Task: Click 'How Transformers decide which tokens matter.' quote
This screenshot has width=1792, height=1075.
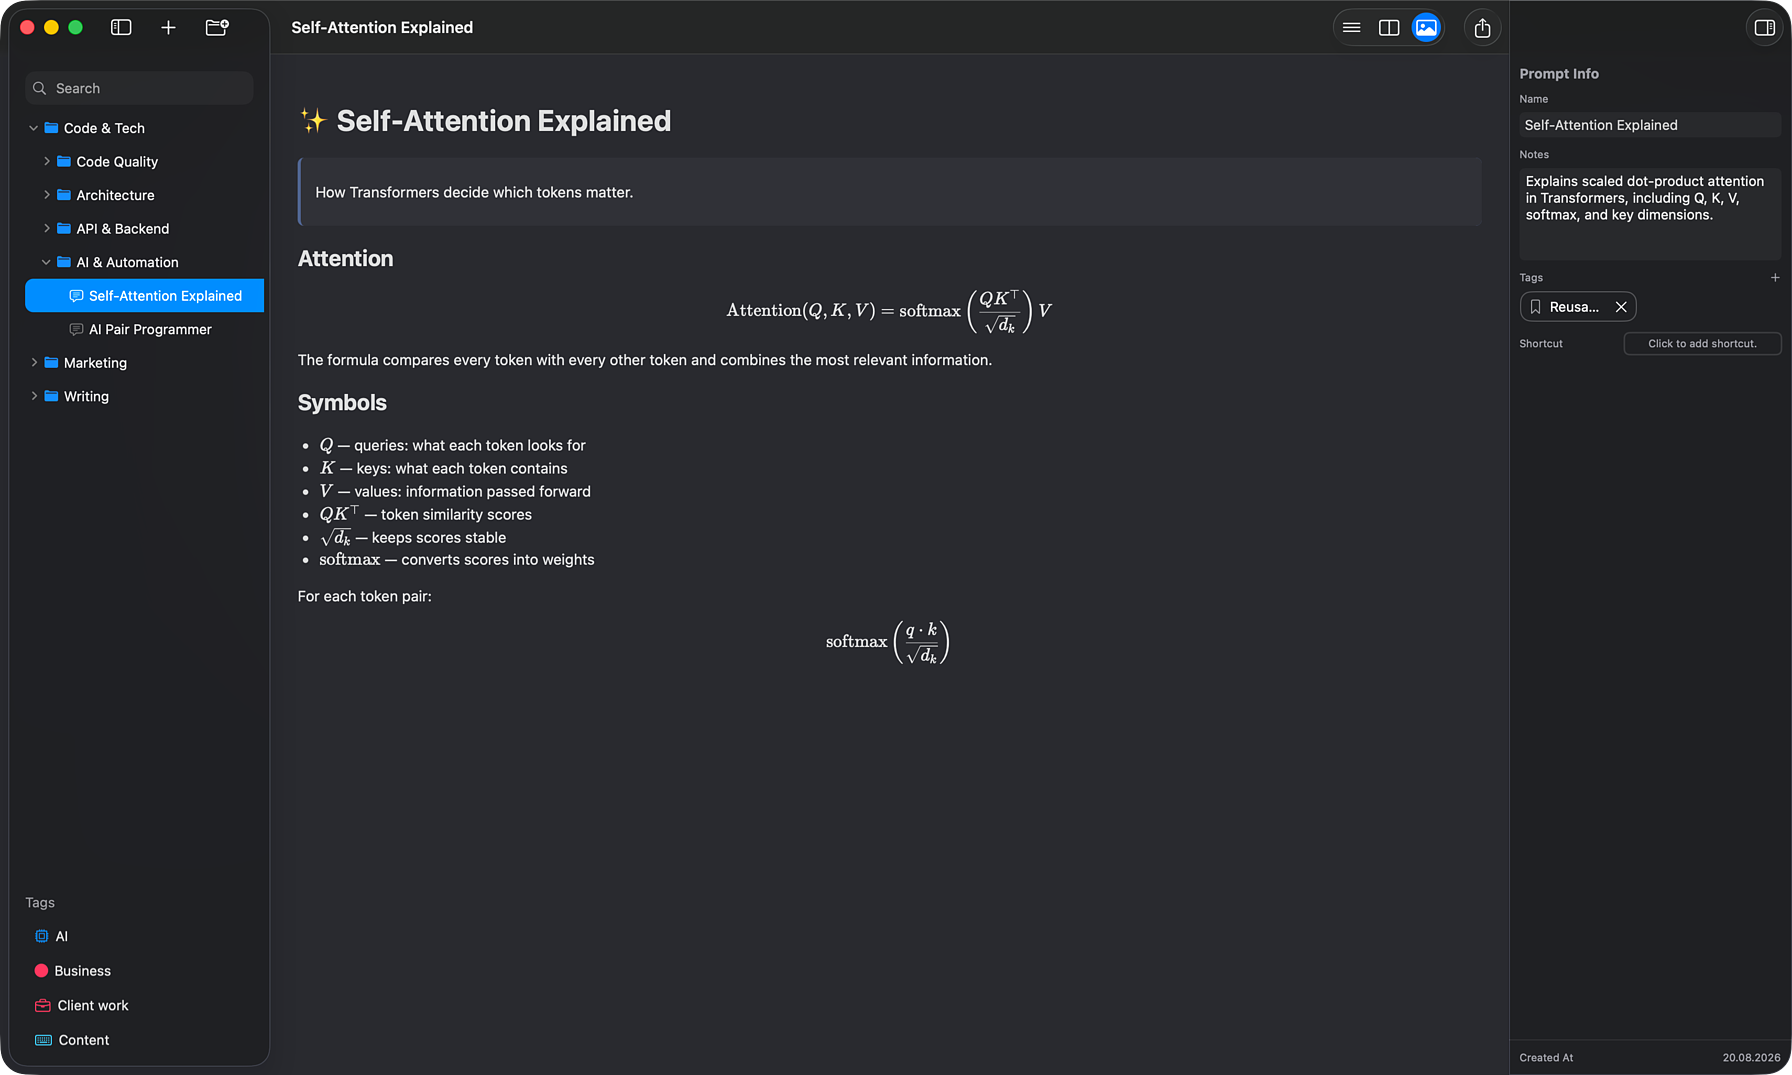Action: point(474,192)
